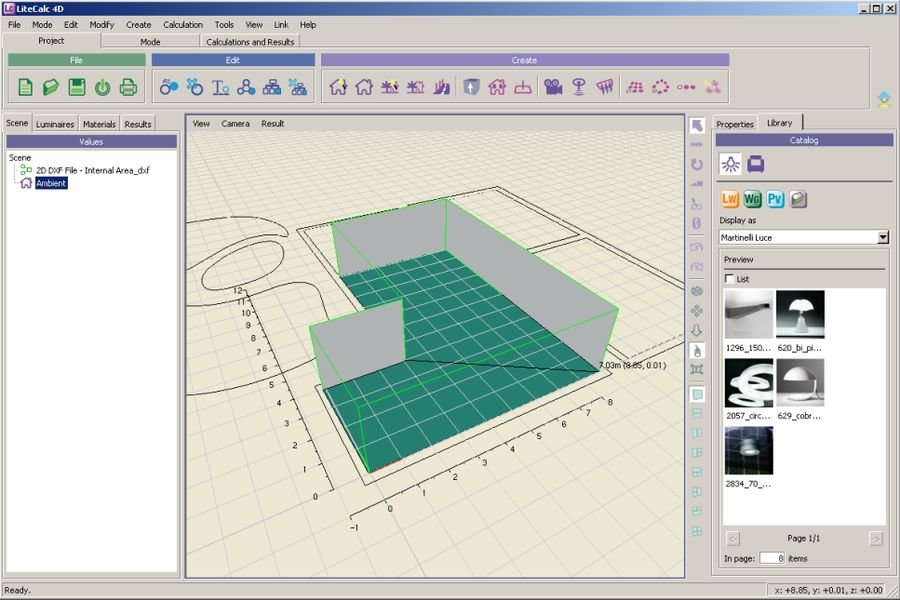Show furniture catalog with the sofa icon
900x600 pixels.
755,165
